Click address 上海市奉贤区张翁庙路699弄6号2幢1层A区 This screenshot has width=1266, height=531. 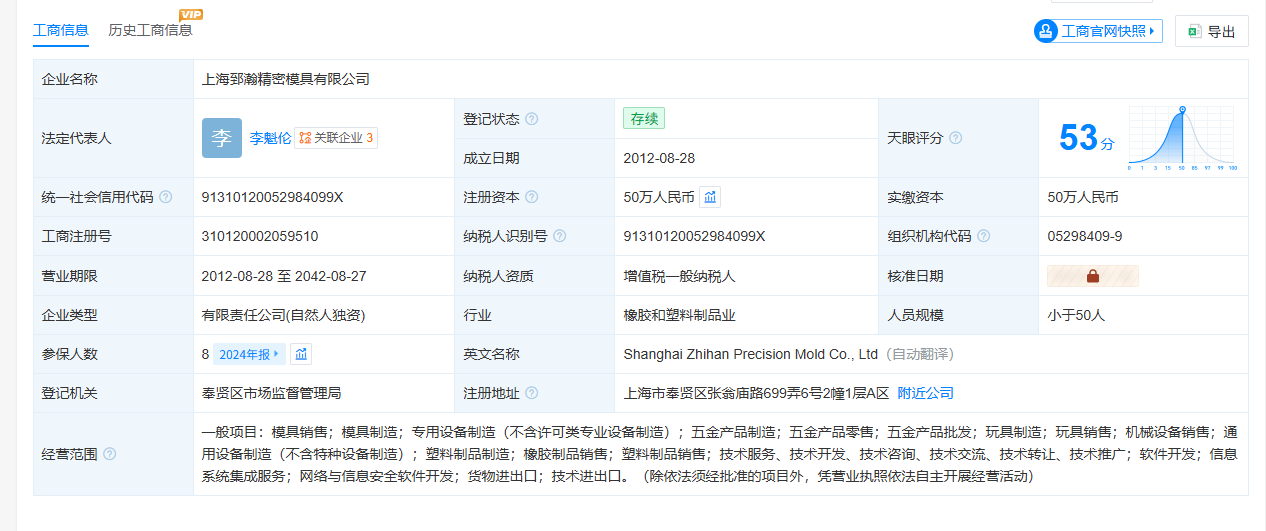click(x=756, y=393)
